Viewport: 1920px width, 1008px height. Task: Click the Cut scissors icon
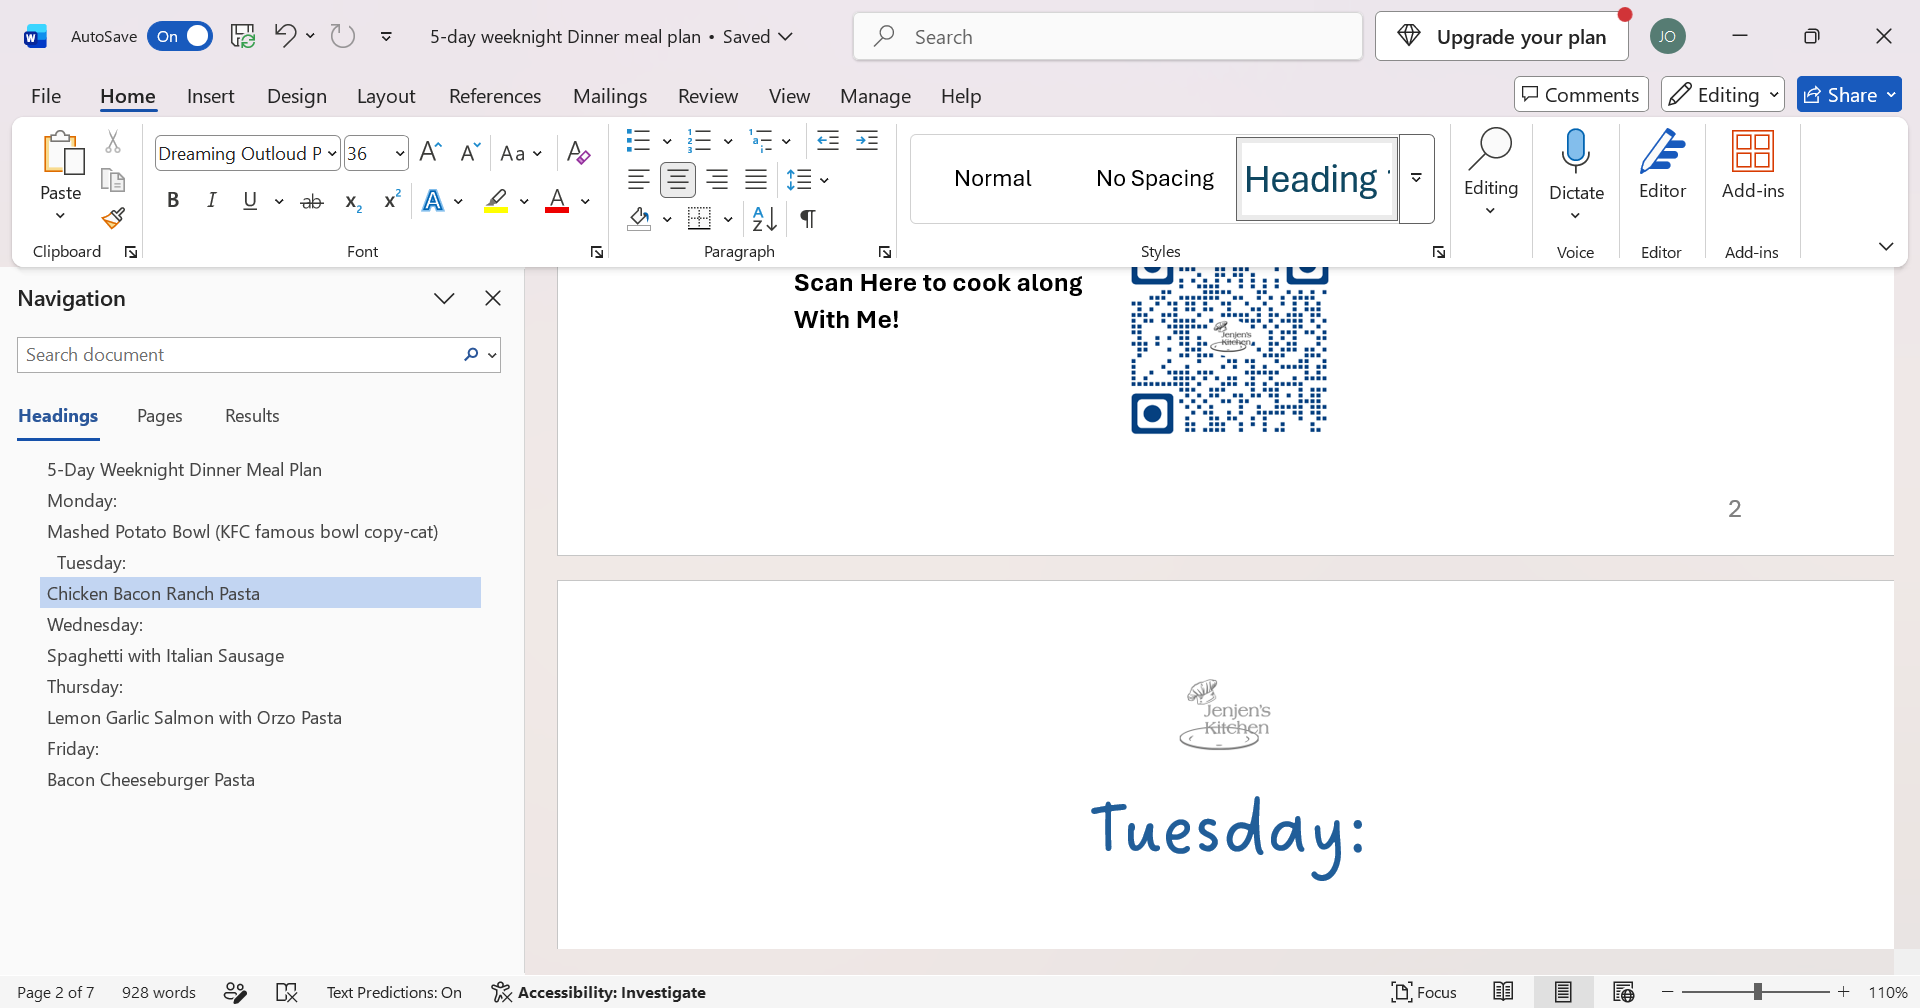click(113, 142)
